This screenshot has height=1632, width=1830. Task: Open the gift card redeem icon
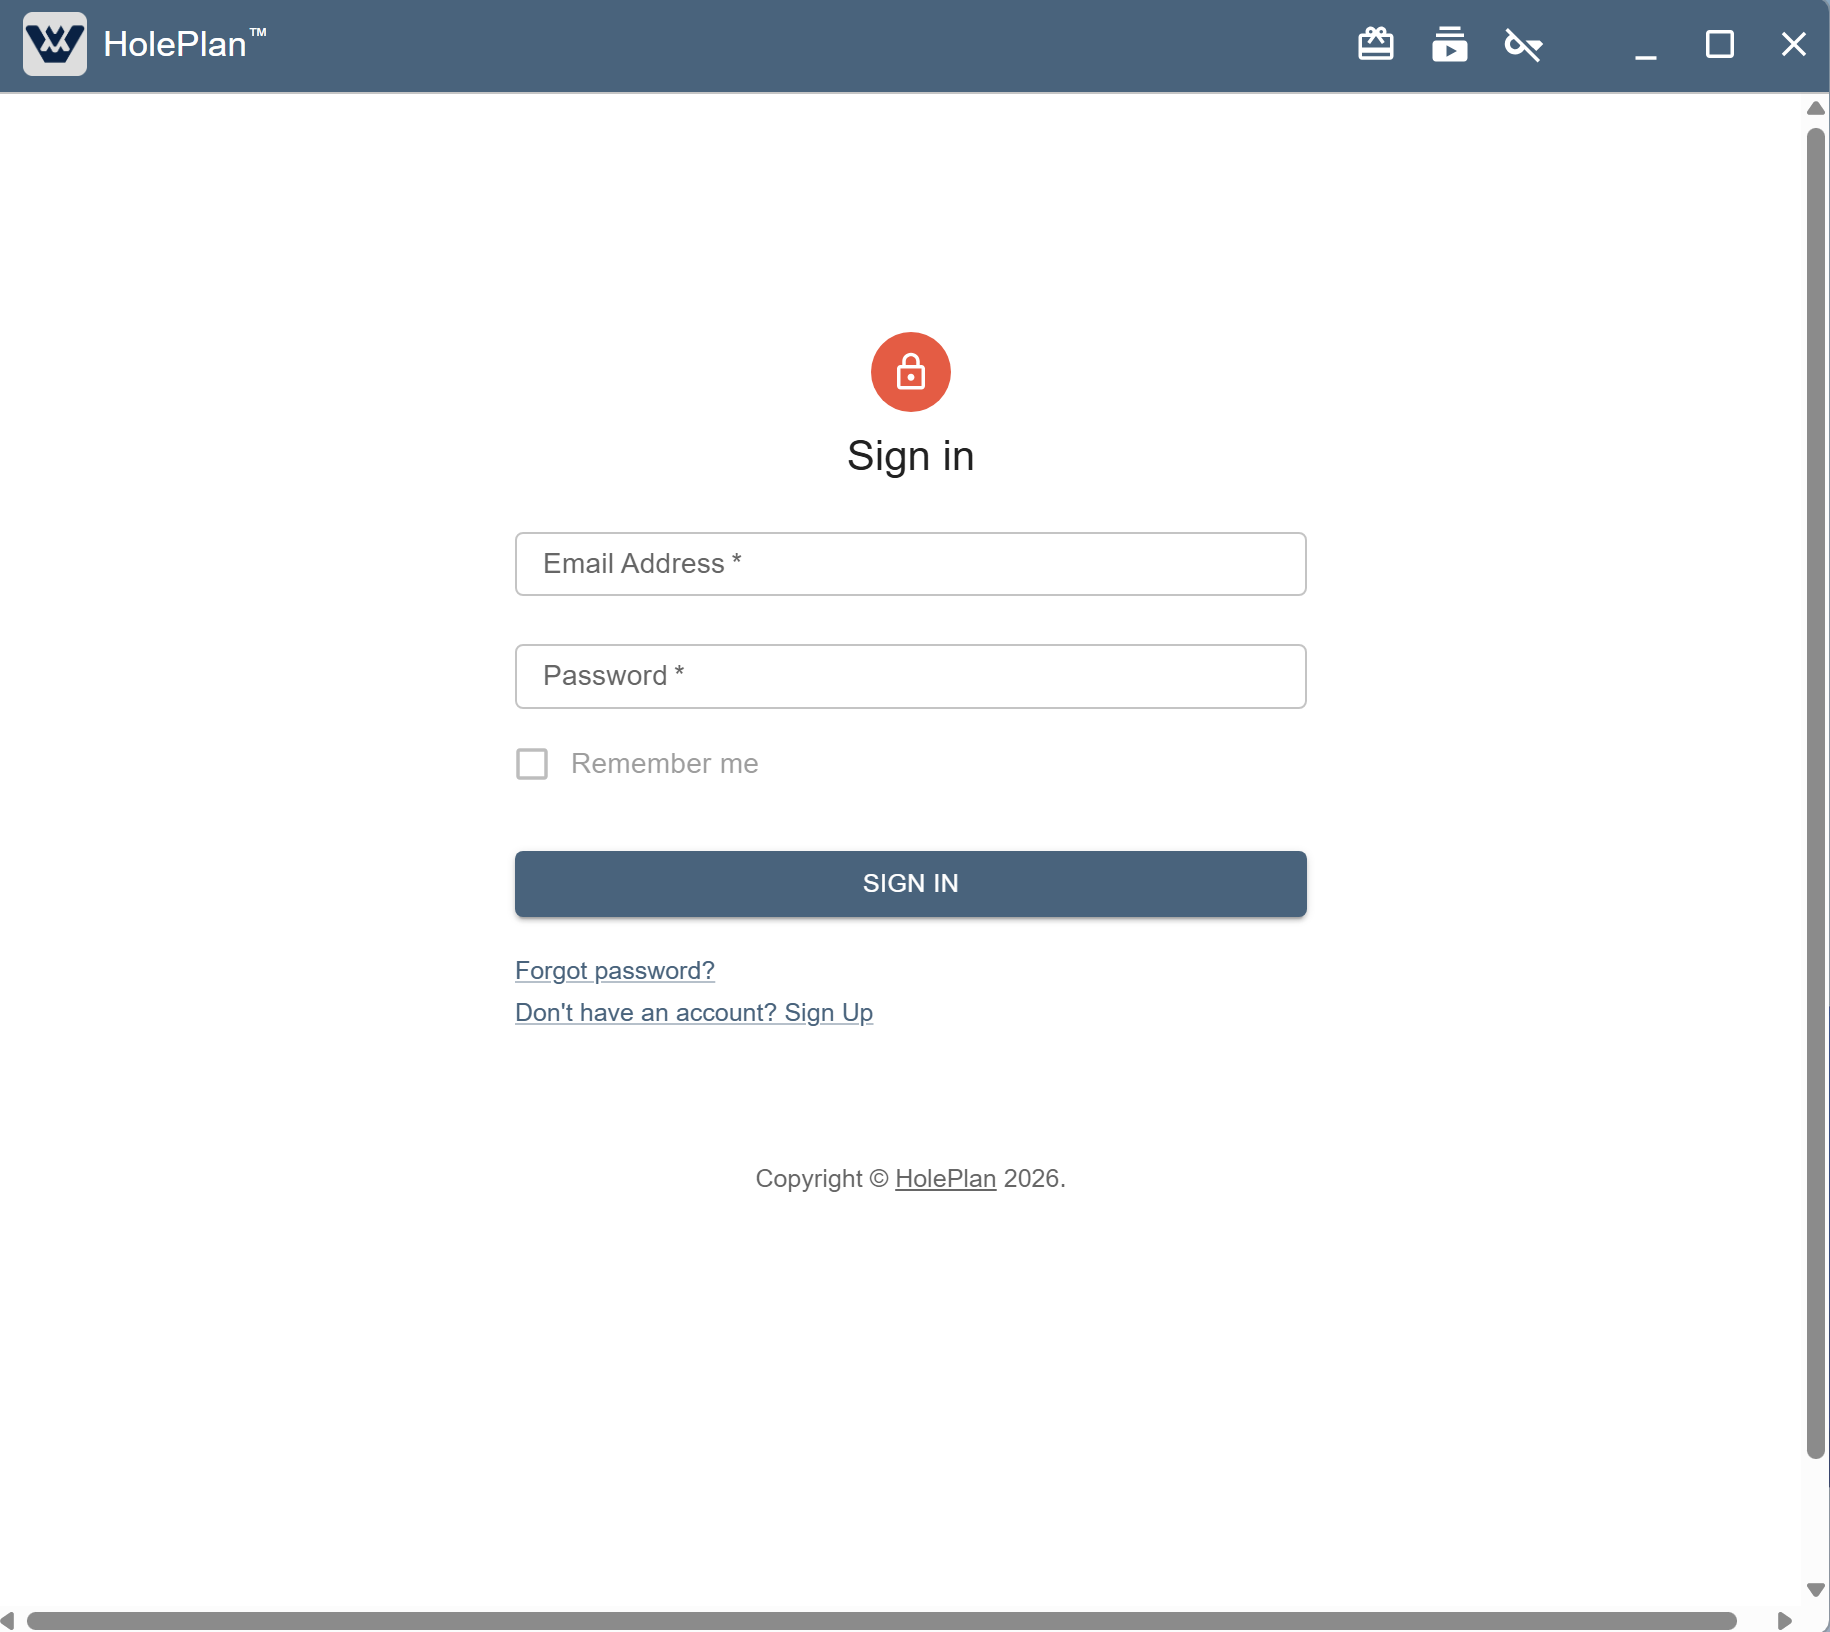click(x=1376, y=44)
